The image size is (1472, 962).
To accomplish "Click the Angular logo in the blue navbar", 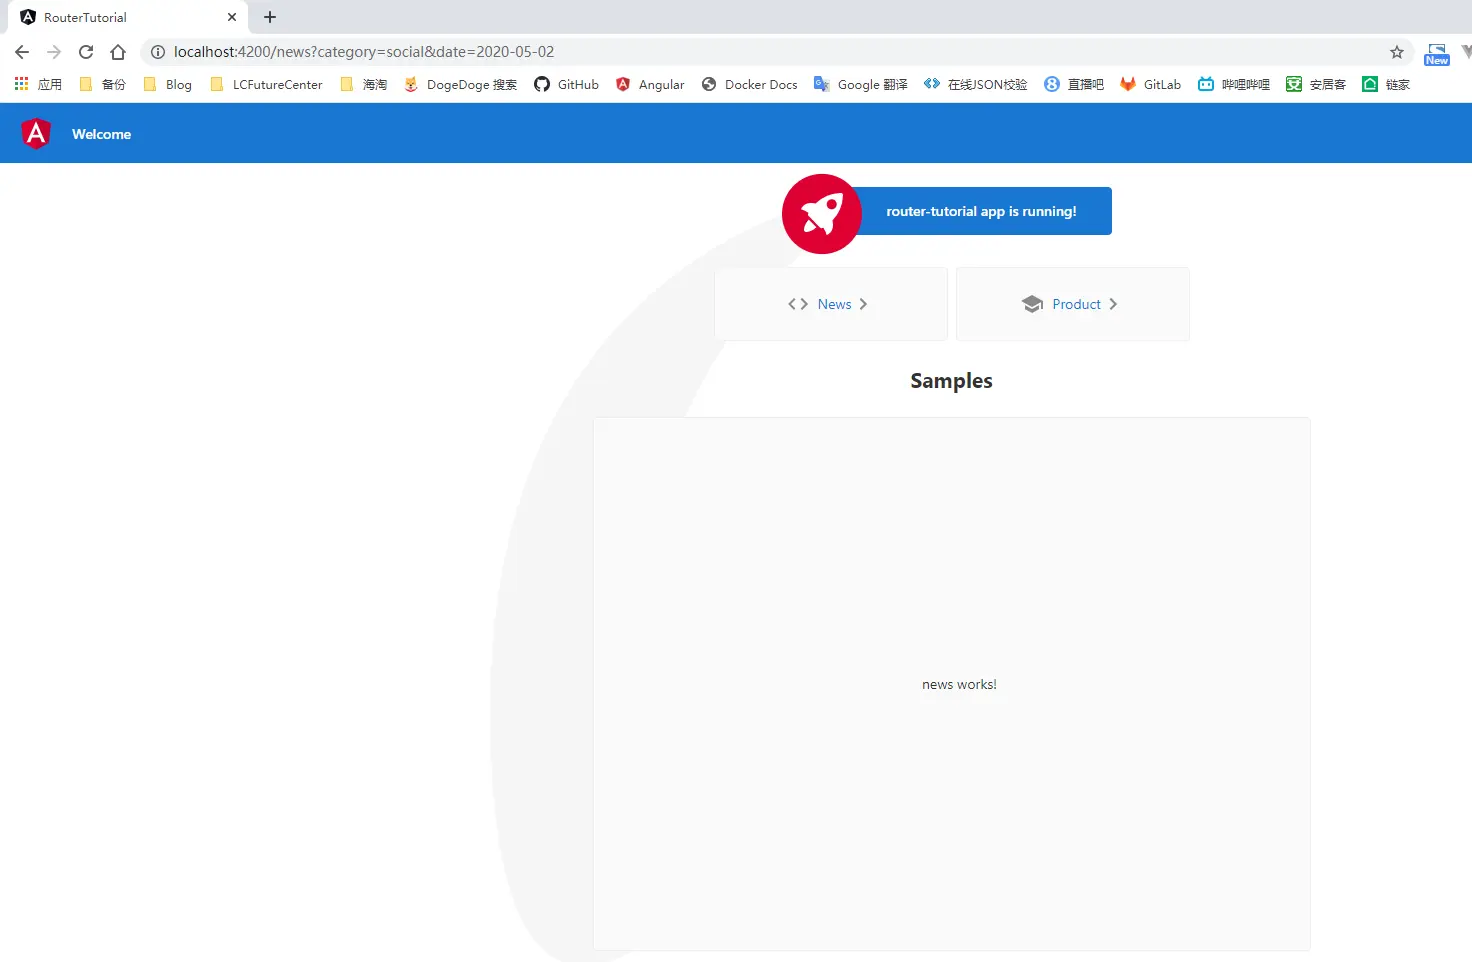I will pyautogui.click(x=36, y=133).
